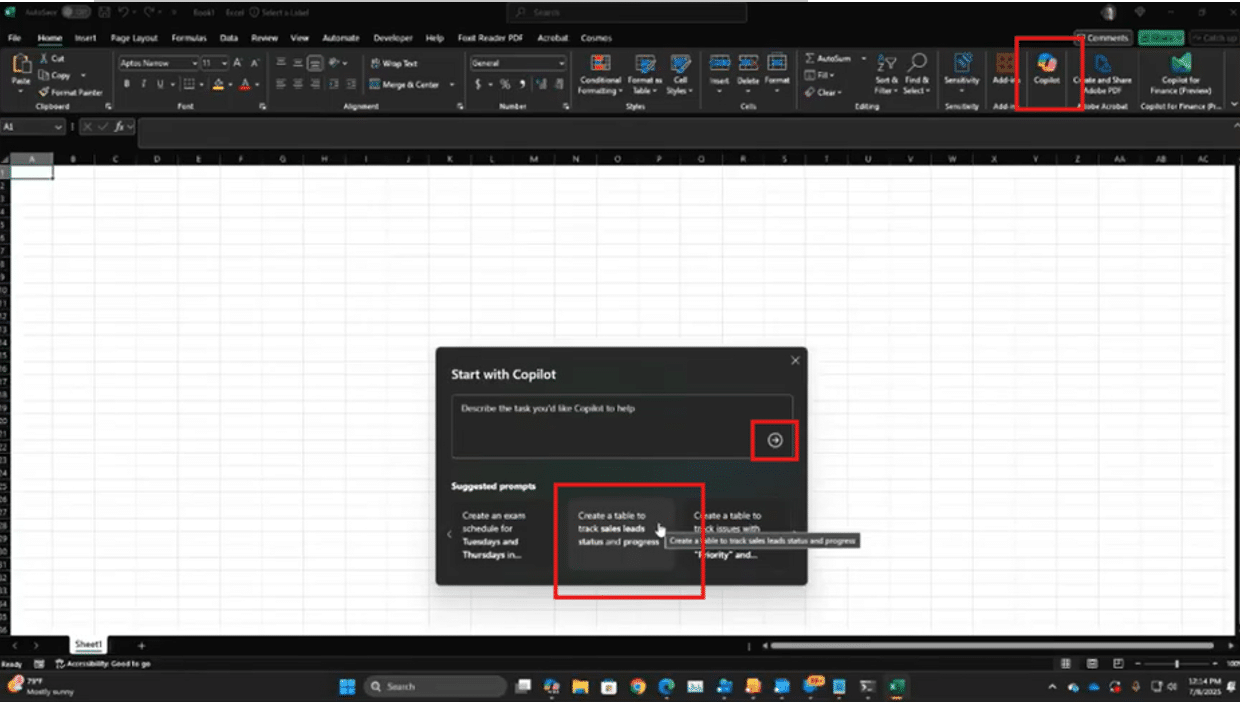1240x711 pixels.
Task: Open Conditional Formatting in the Styles group
Action: (x=600, y=72)
